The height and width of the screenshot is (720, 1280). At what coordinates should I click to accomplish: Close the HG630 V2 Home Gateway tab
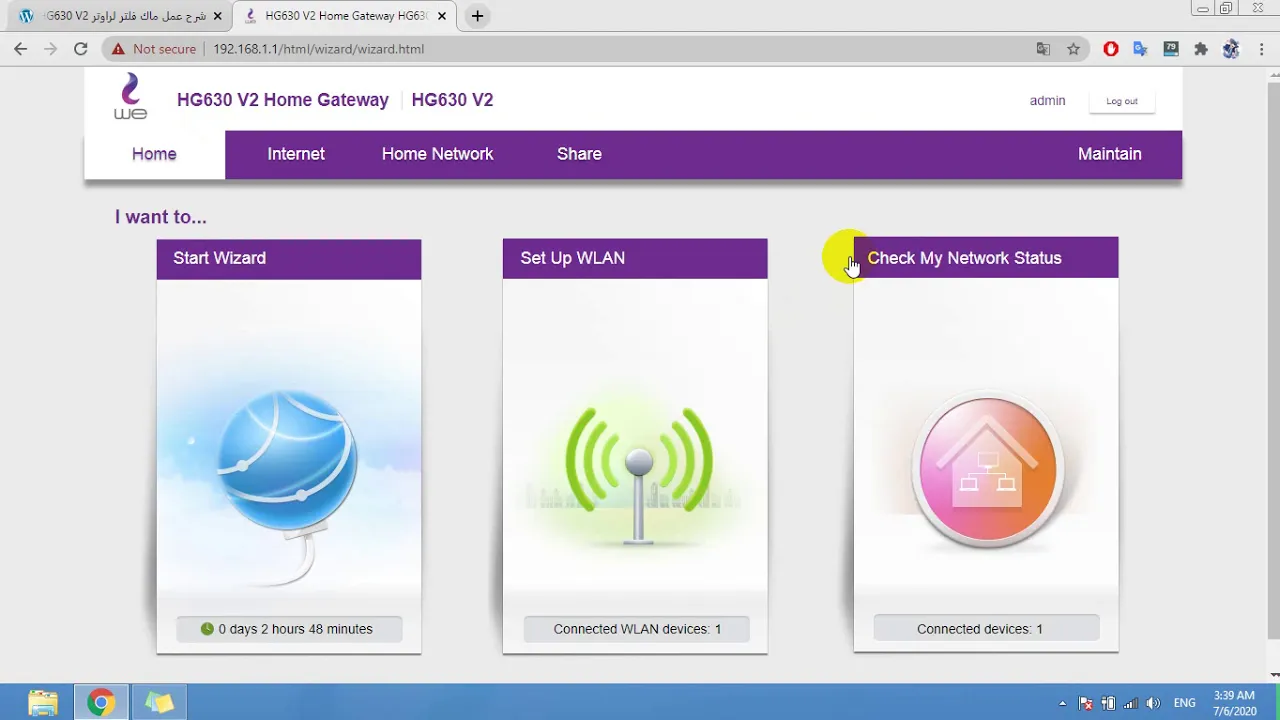(x=441, y=16)
